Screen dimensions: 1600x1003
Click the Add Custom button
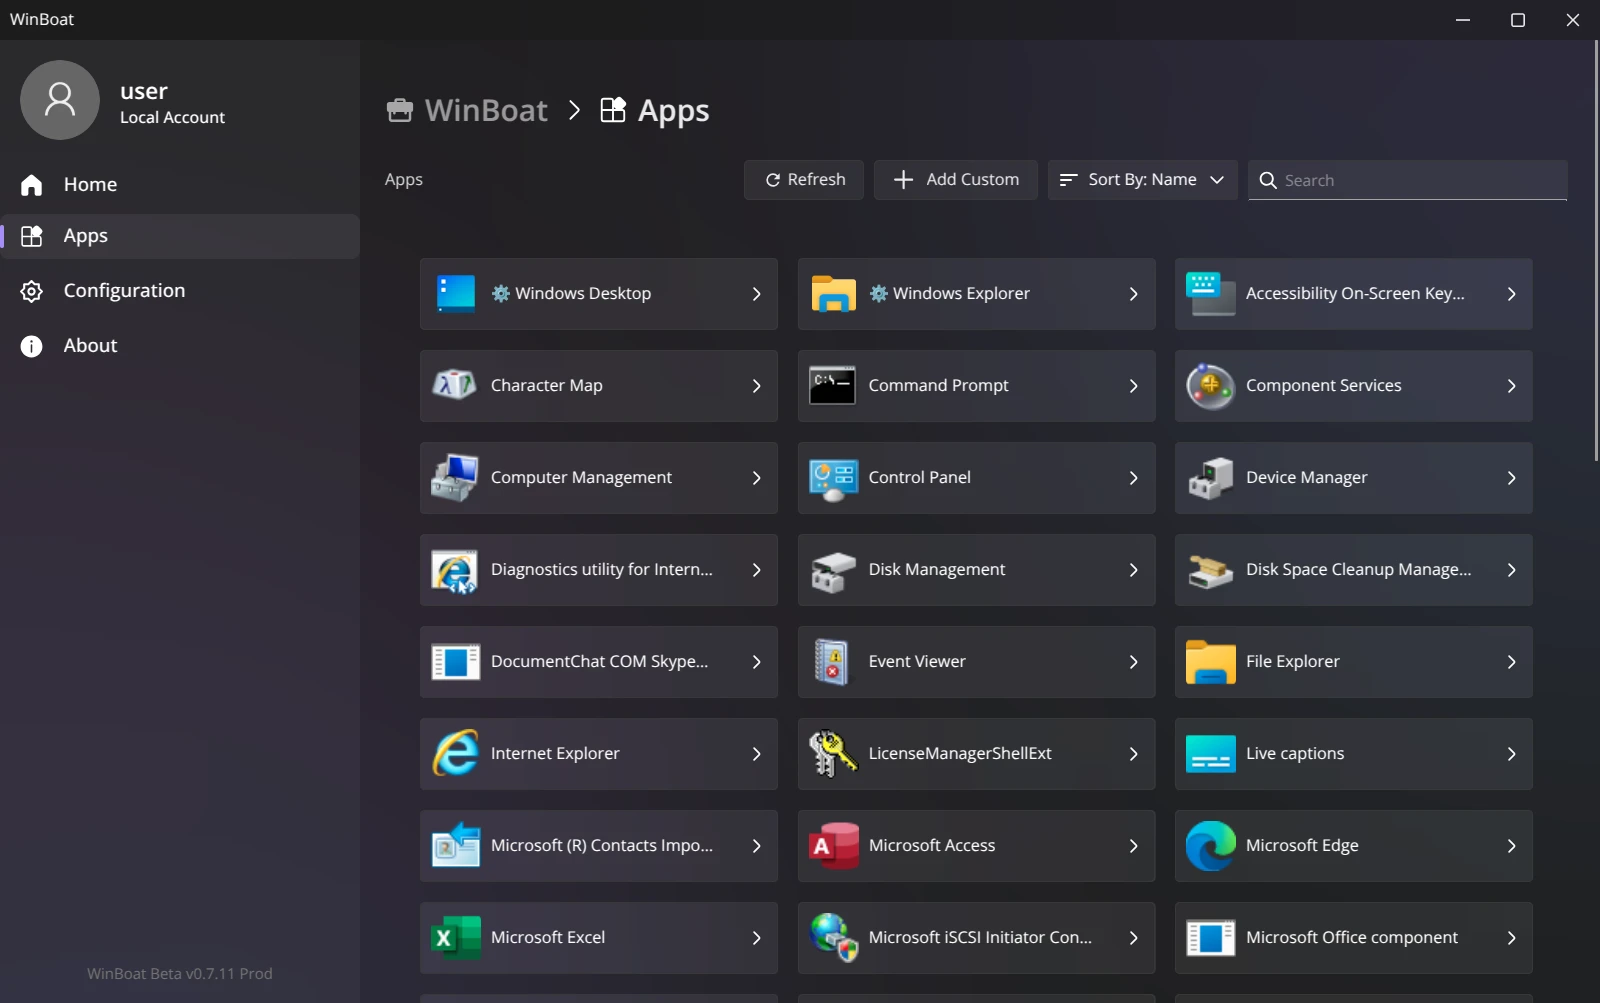(x=955, y=180)
